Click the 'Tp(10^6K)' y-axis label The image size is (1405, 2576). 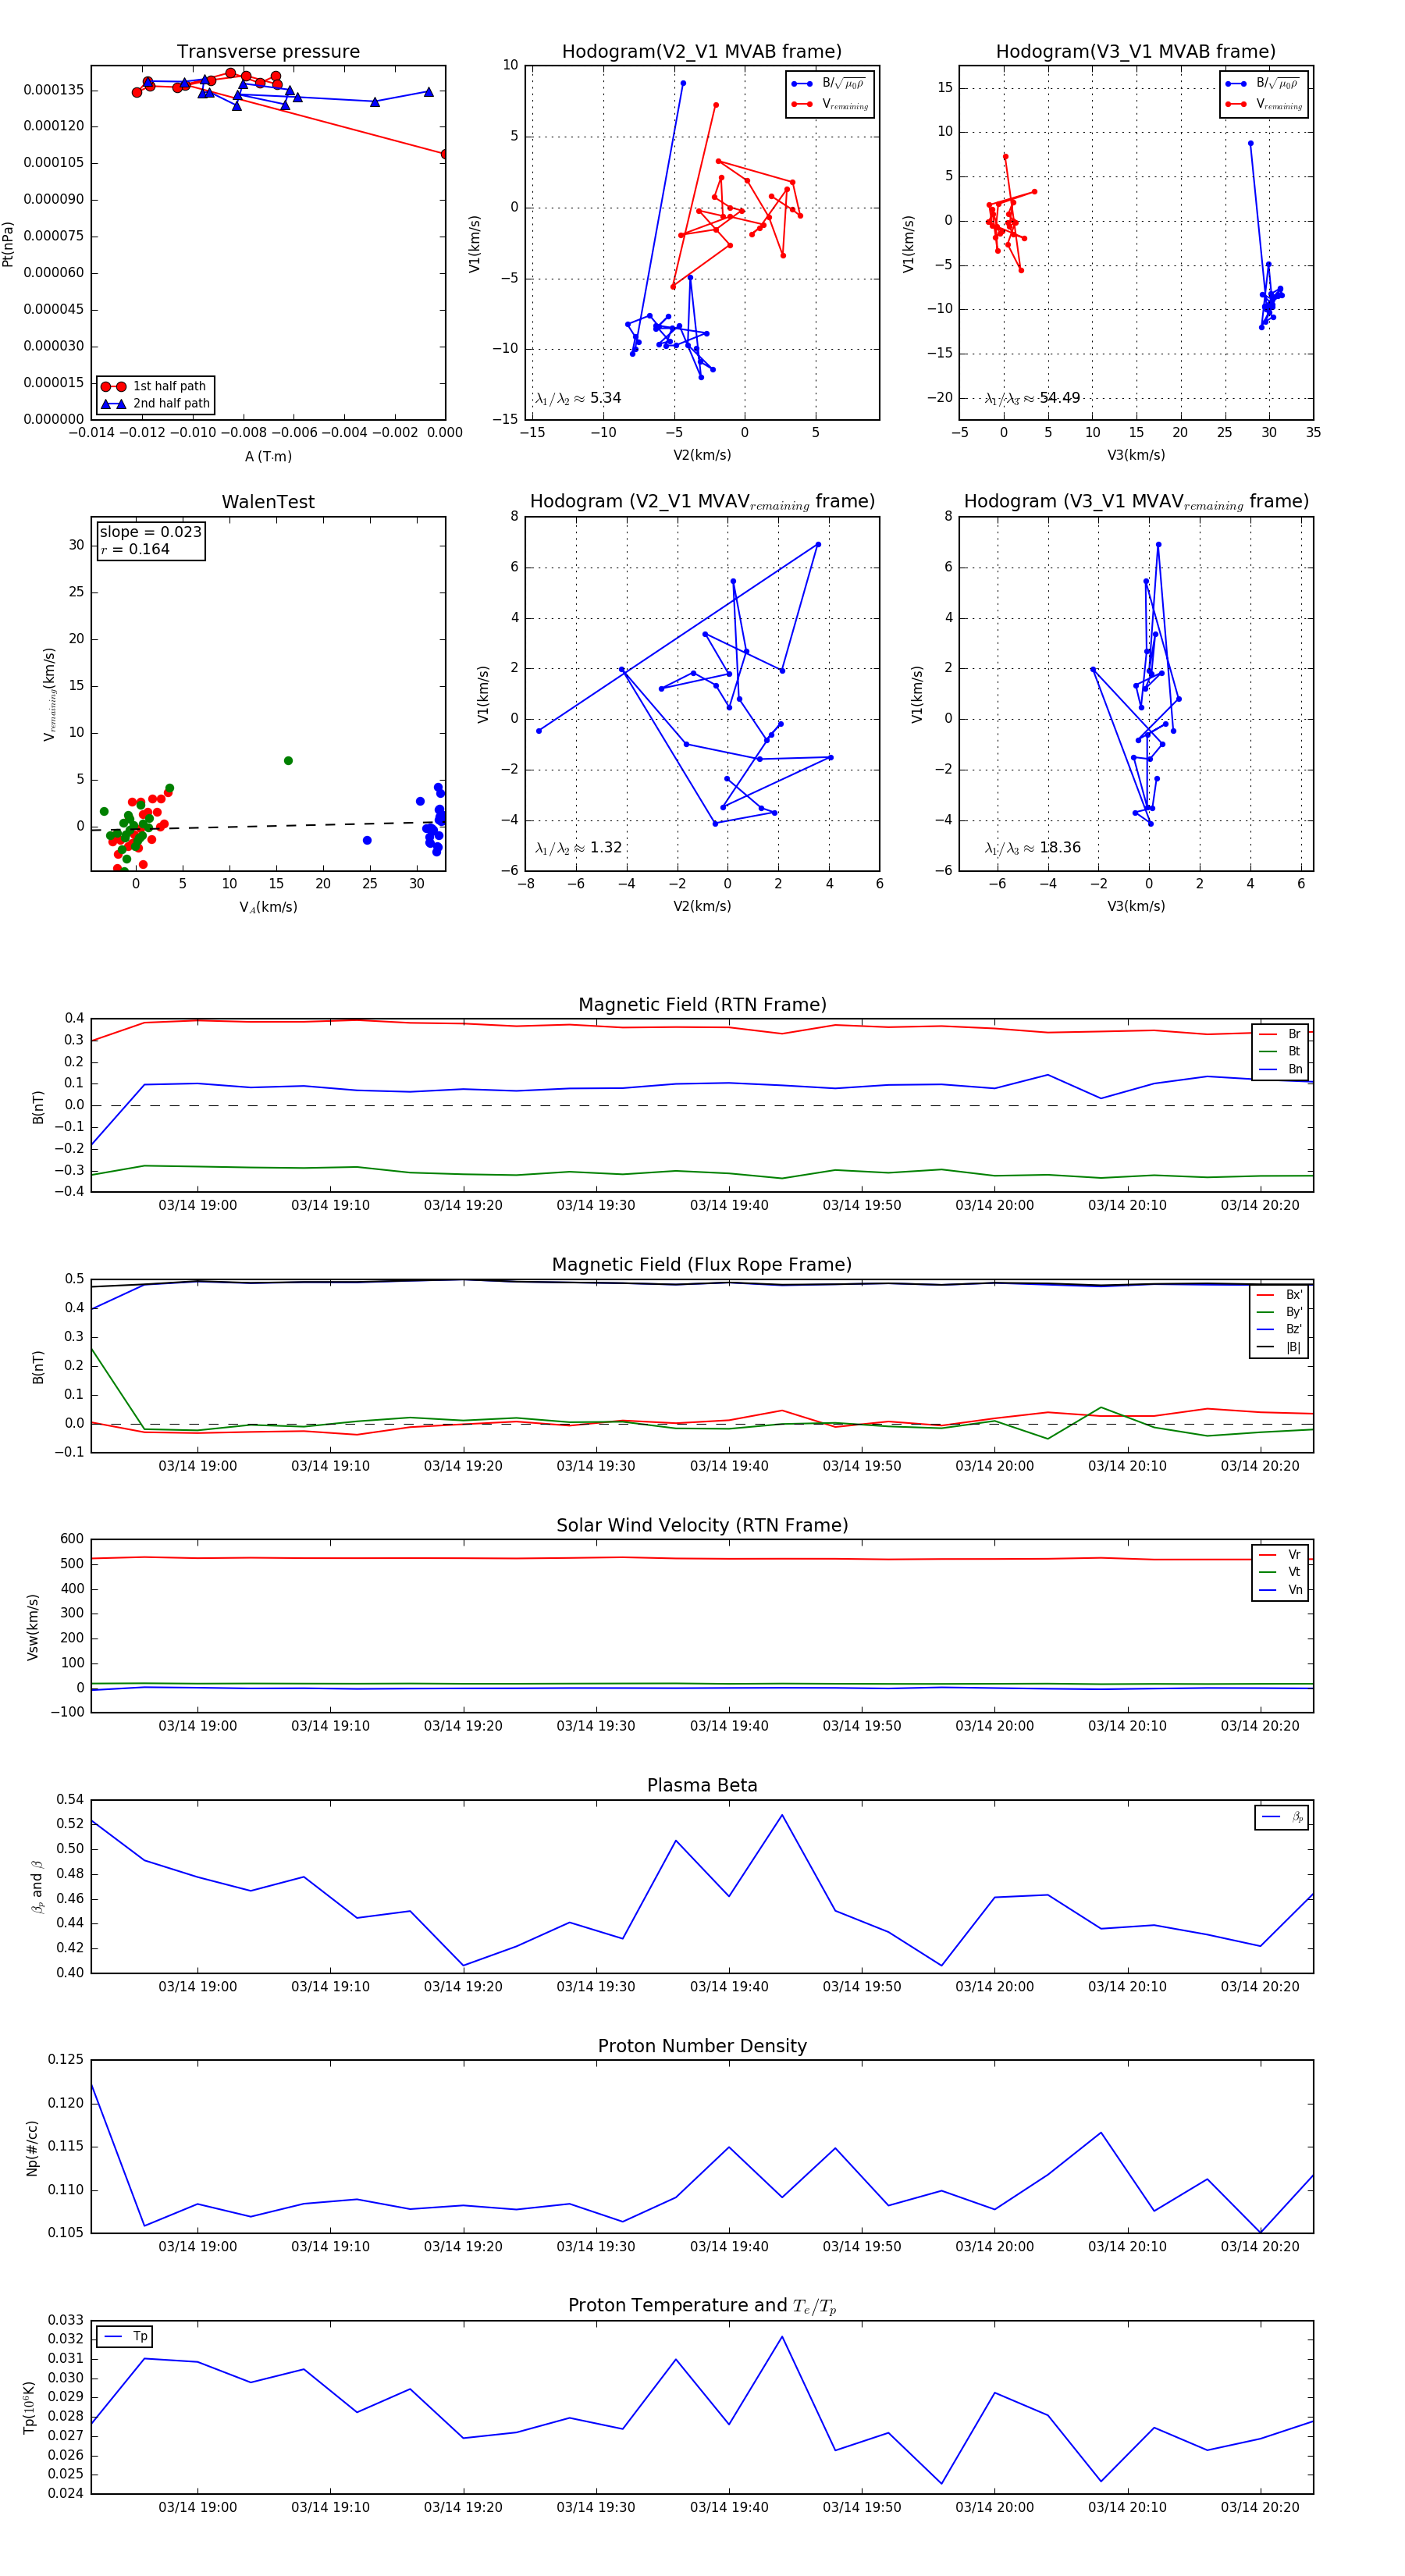(30, 2407)
